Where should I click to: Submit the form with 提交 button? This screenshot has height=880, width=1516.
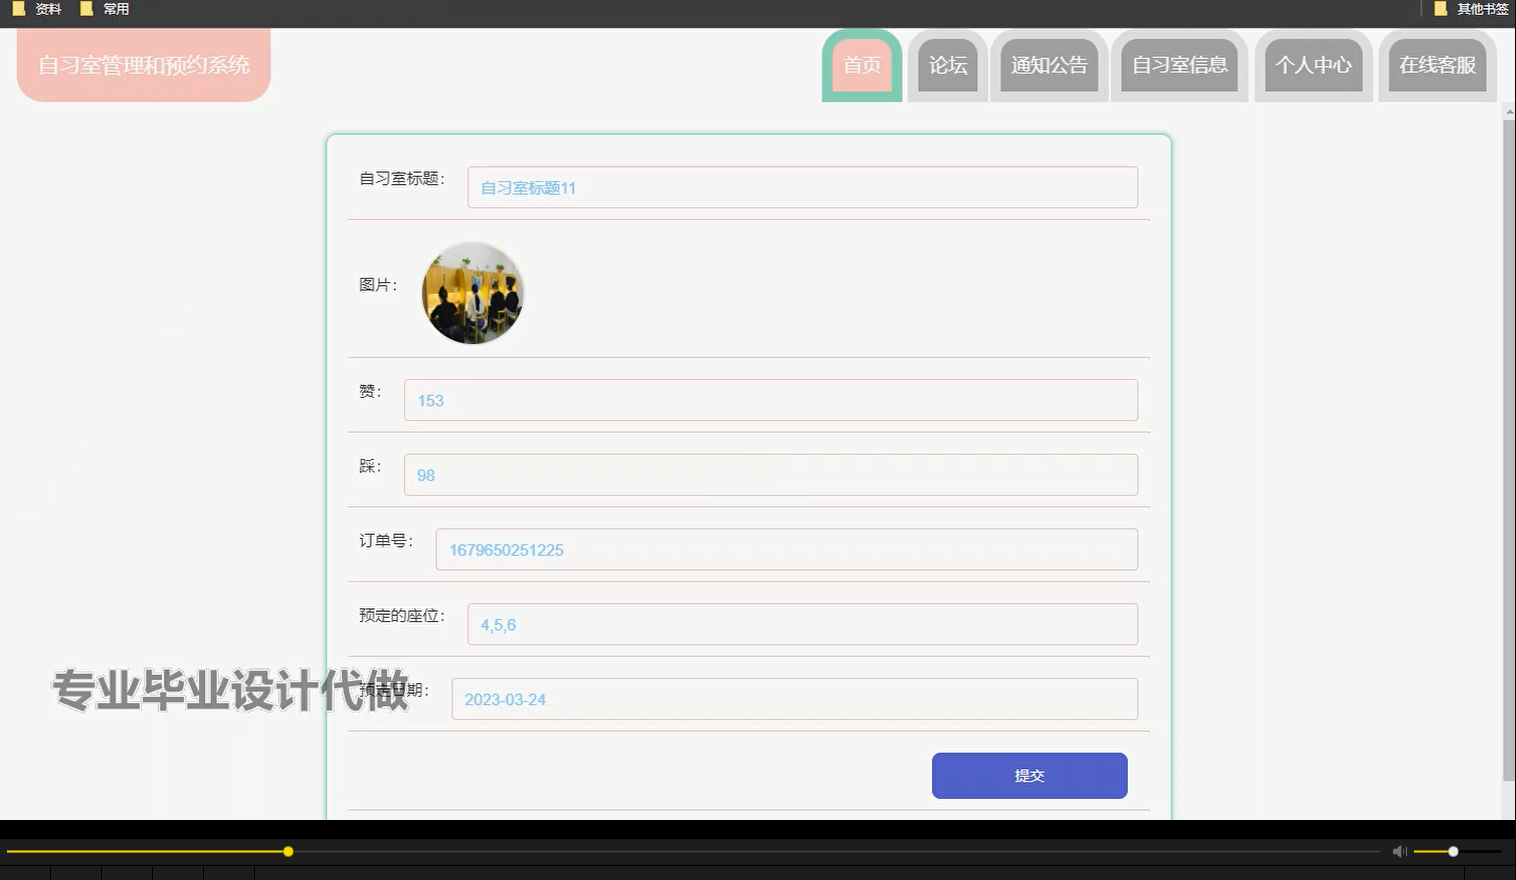(1029, 775)
